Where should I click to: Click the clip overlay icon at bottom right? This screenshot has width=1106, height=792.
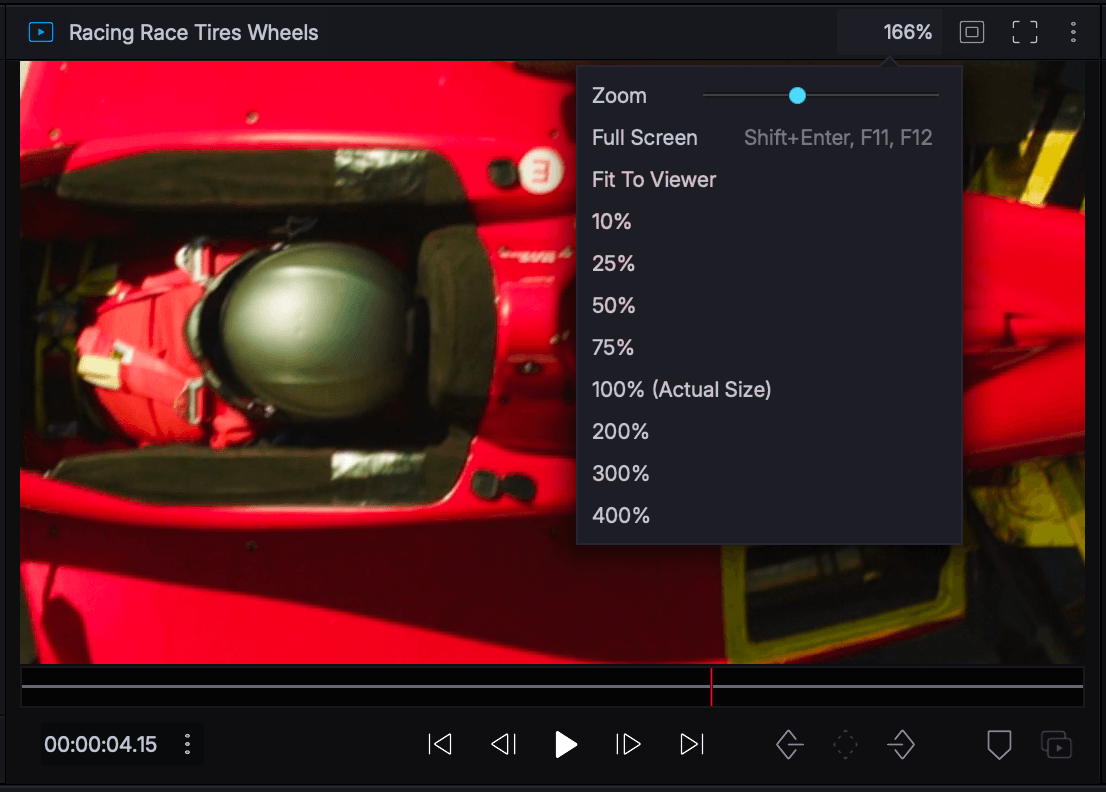tap(1056, 744)
